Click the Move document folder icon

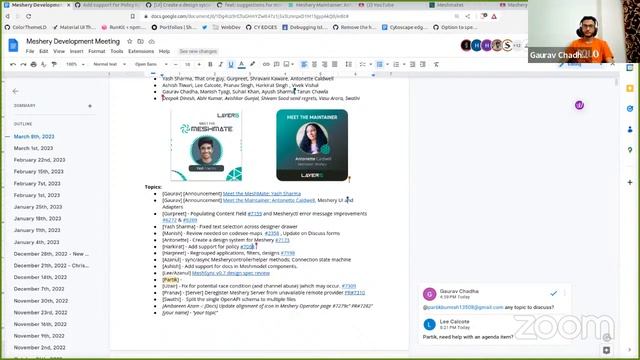[x=140, y=41]
